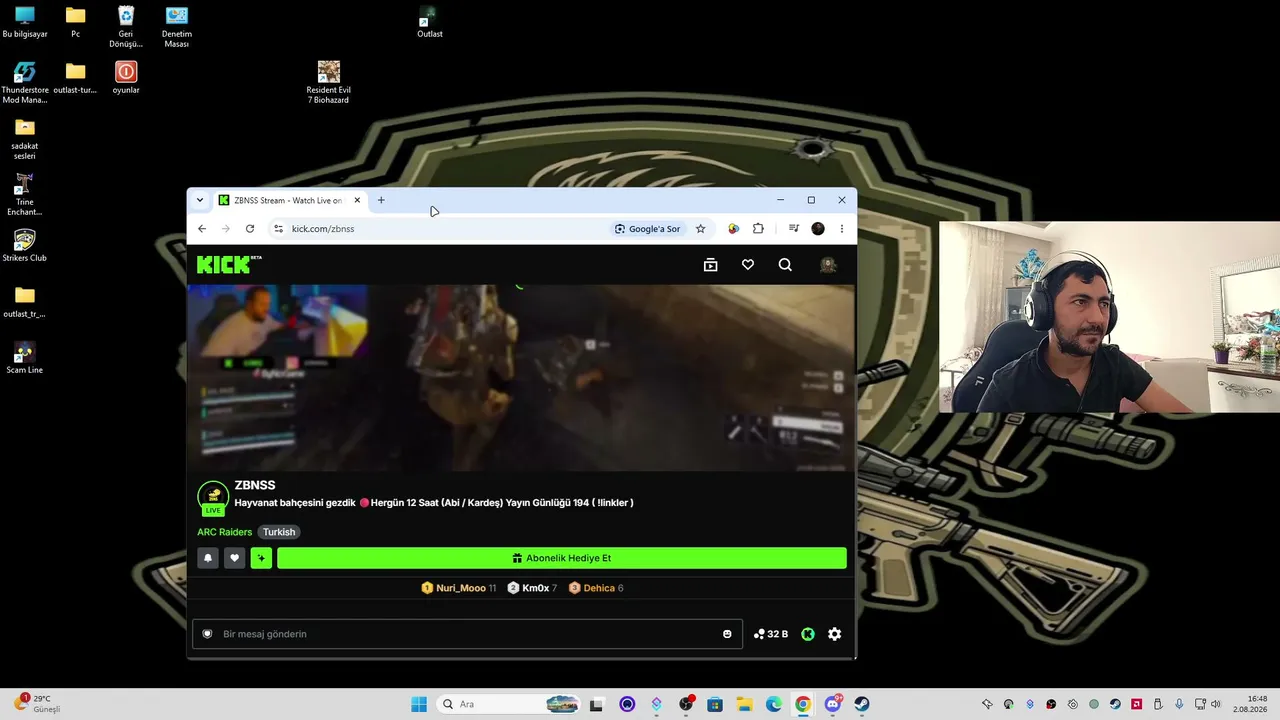Click the ZBNSS stream video player
Screen dimensions: 1280x720
pyautogui.click(x=521, y=378)
